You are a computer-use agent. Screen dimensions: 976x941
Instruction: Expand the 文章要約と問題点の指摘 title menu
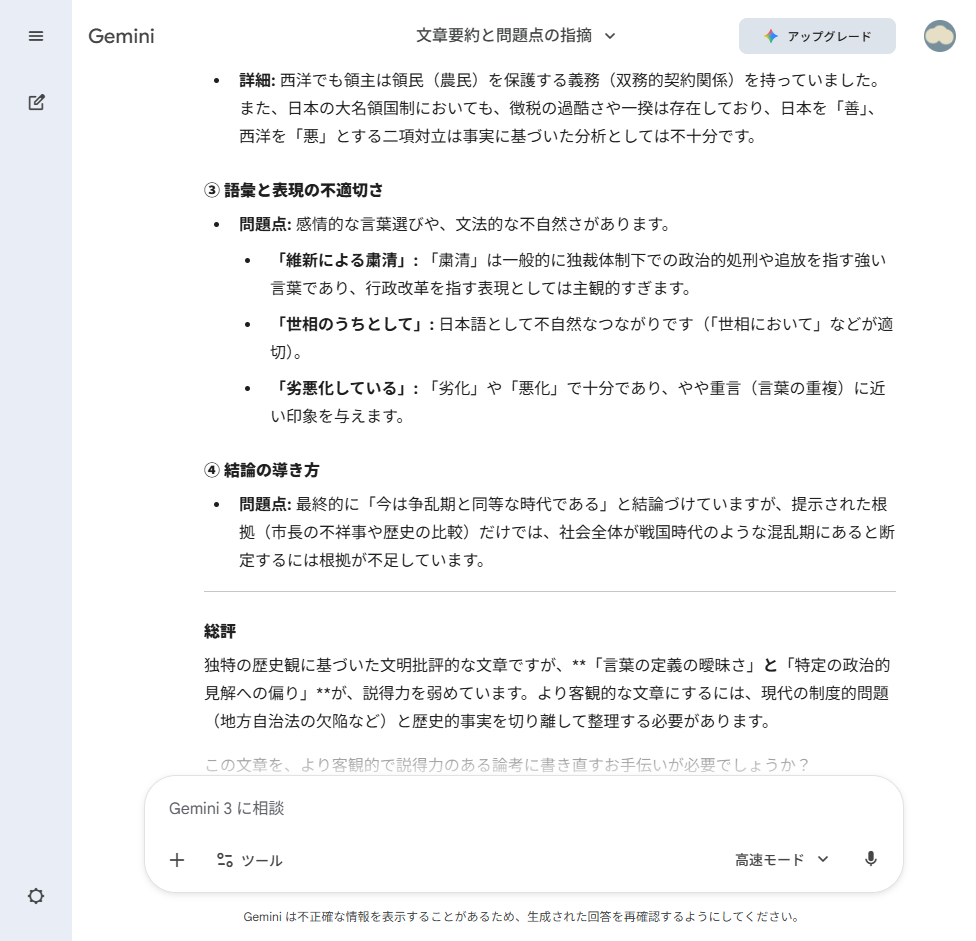tap(503, 36)
